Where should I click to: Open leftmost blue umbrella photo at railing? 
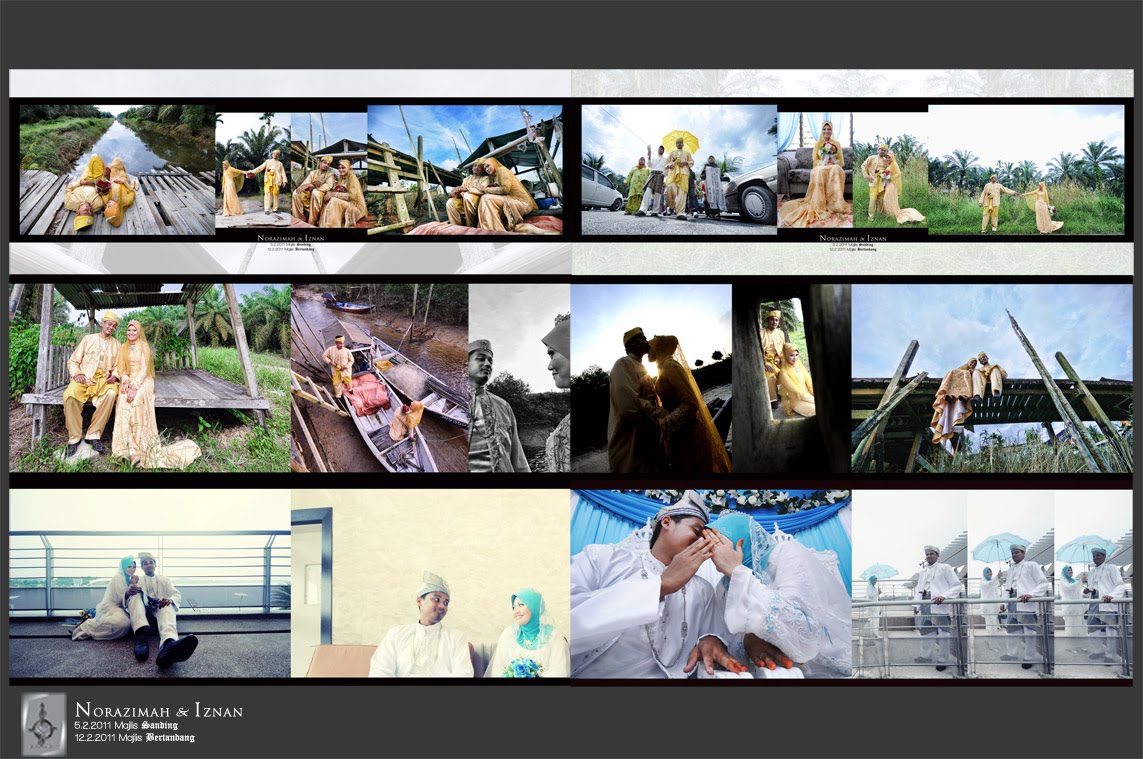[909, 583]
